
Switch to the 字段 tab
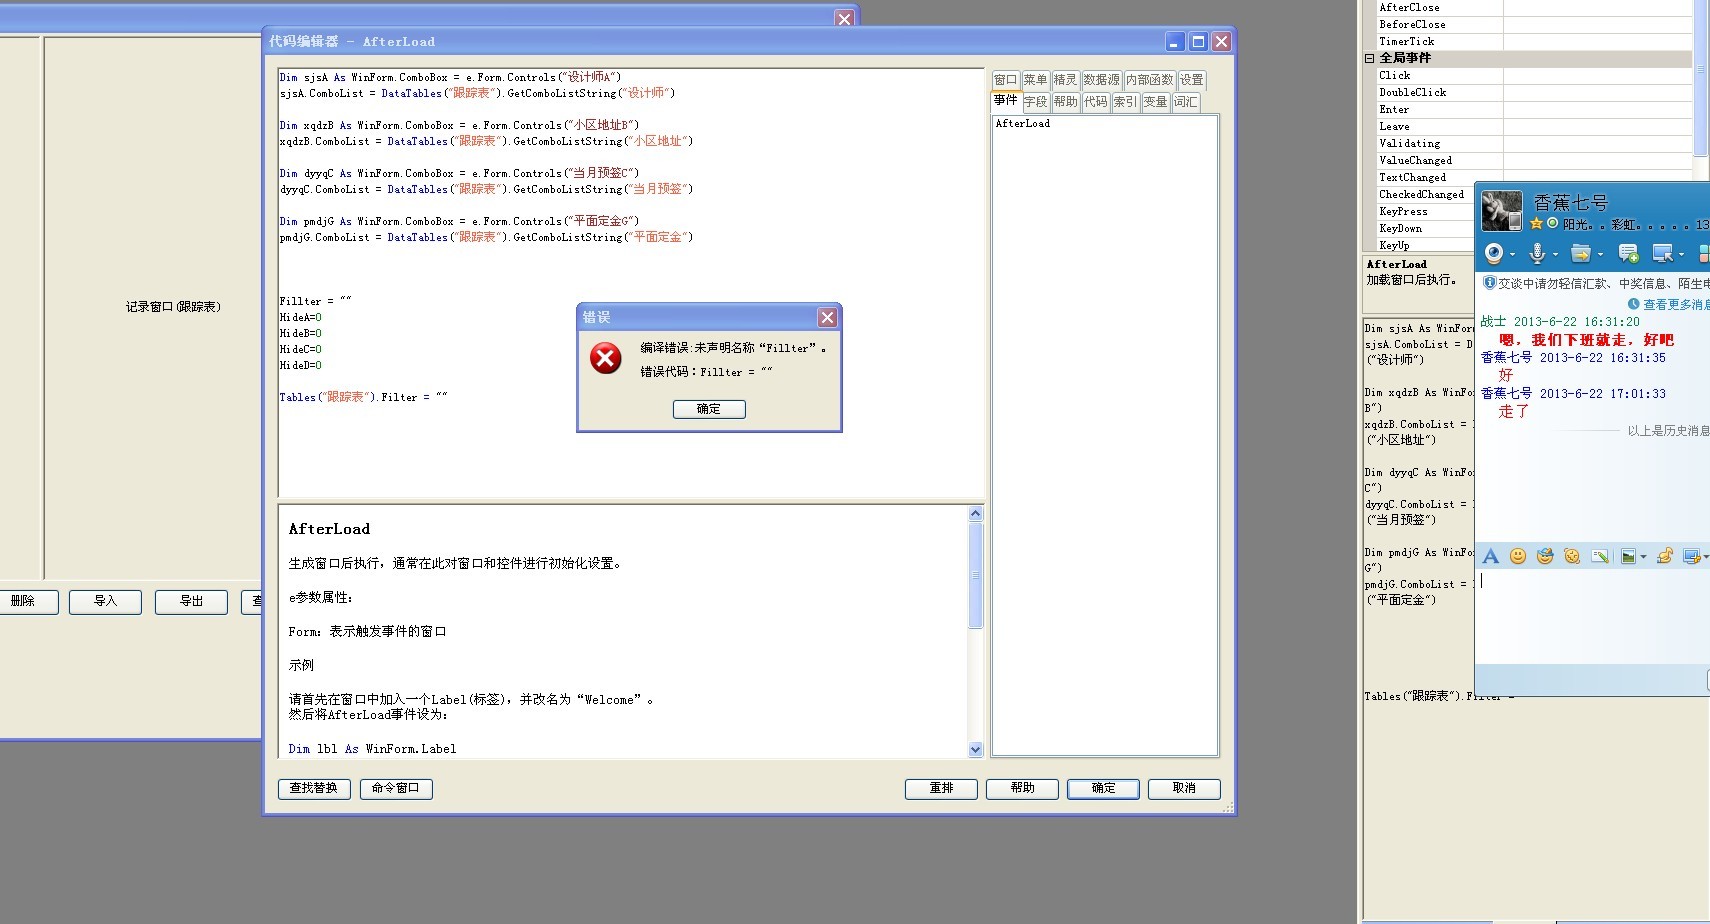1035,102
